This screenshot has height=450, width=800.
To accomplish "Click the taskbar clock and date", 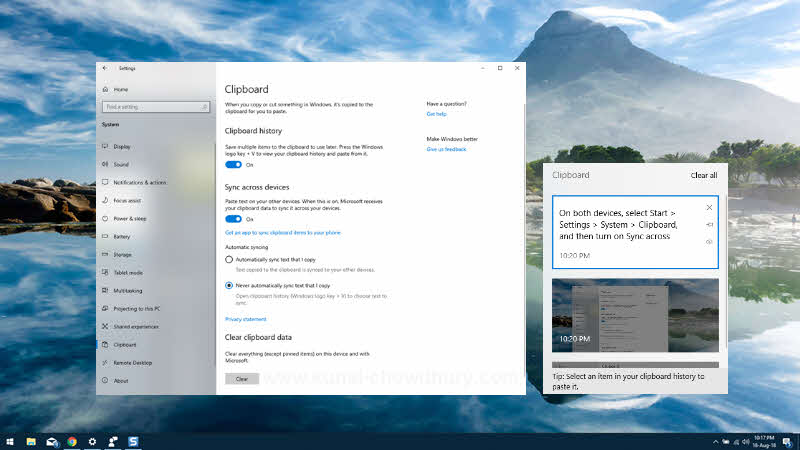I will click(764, 442).
